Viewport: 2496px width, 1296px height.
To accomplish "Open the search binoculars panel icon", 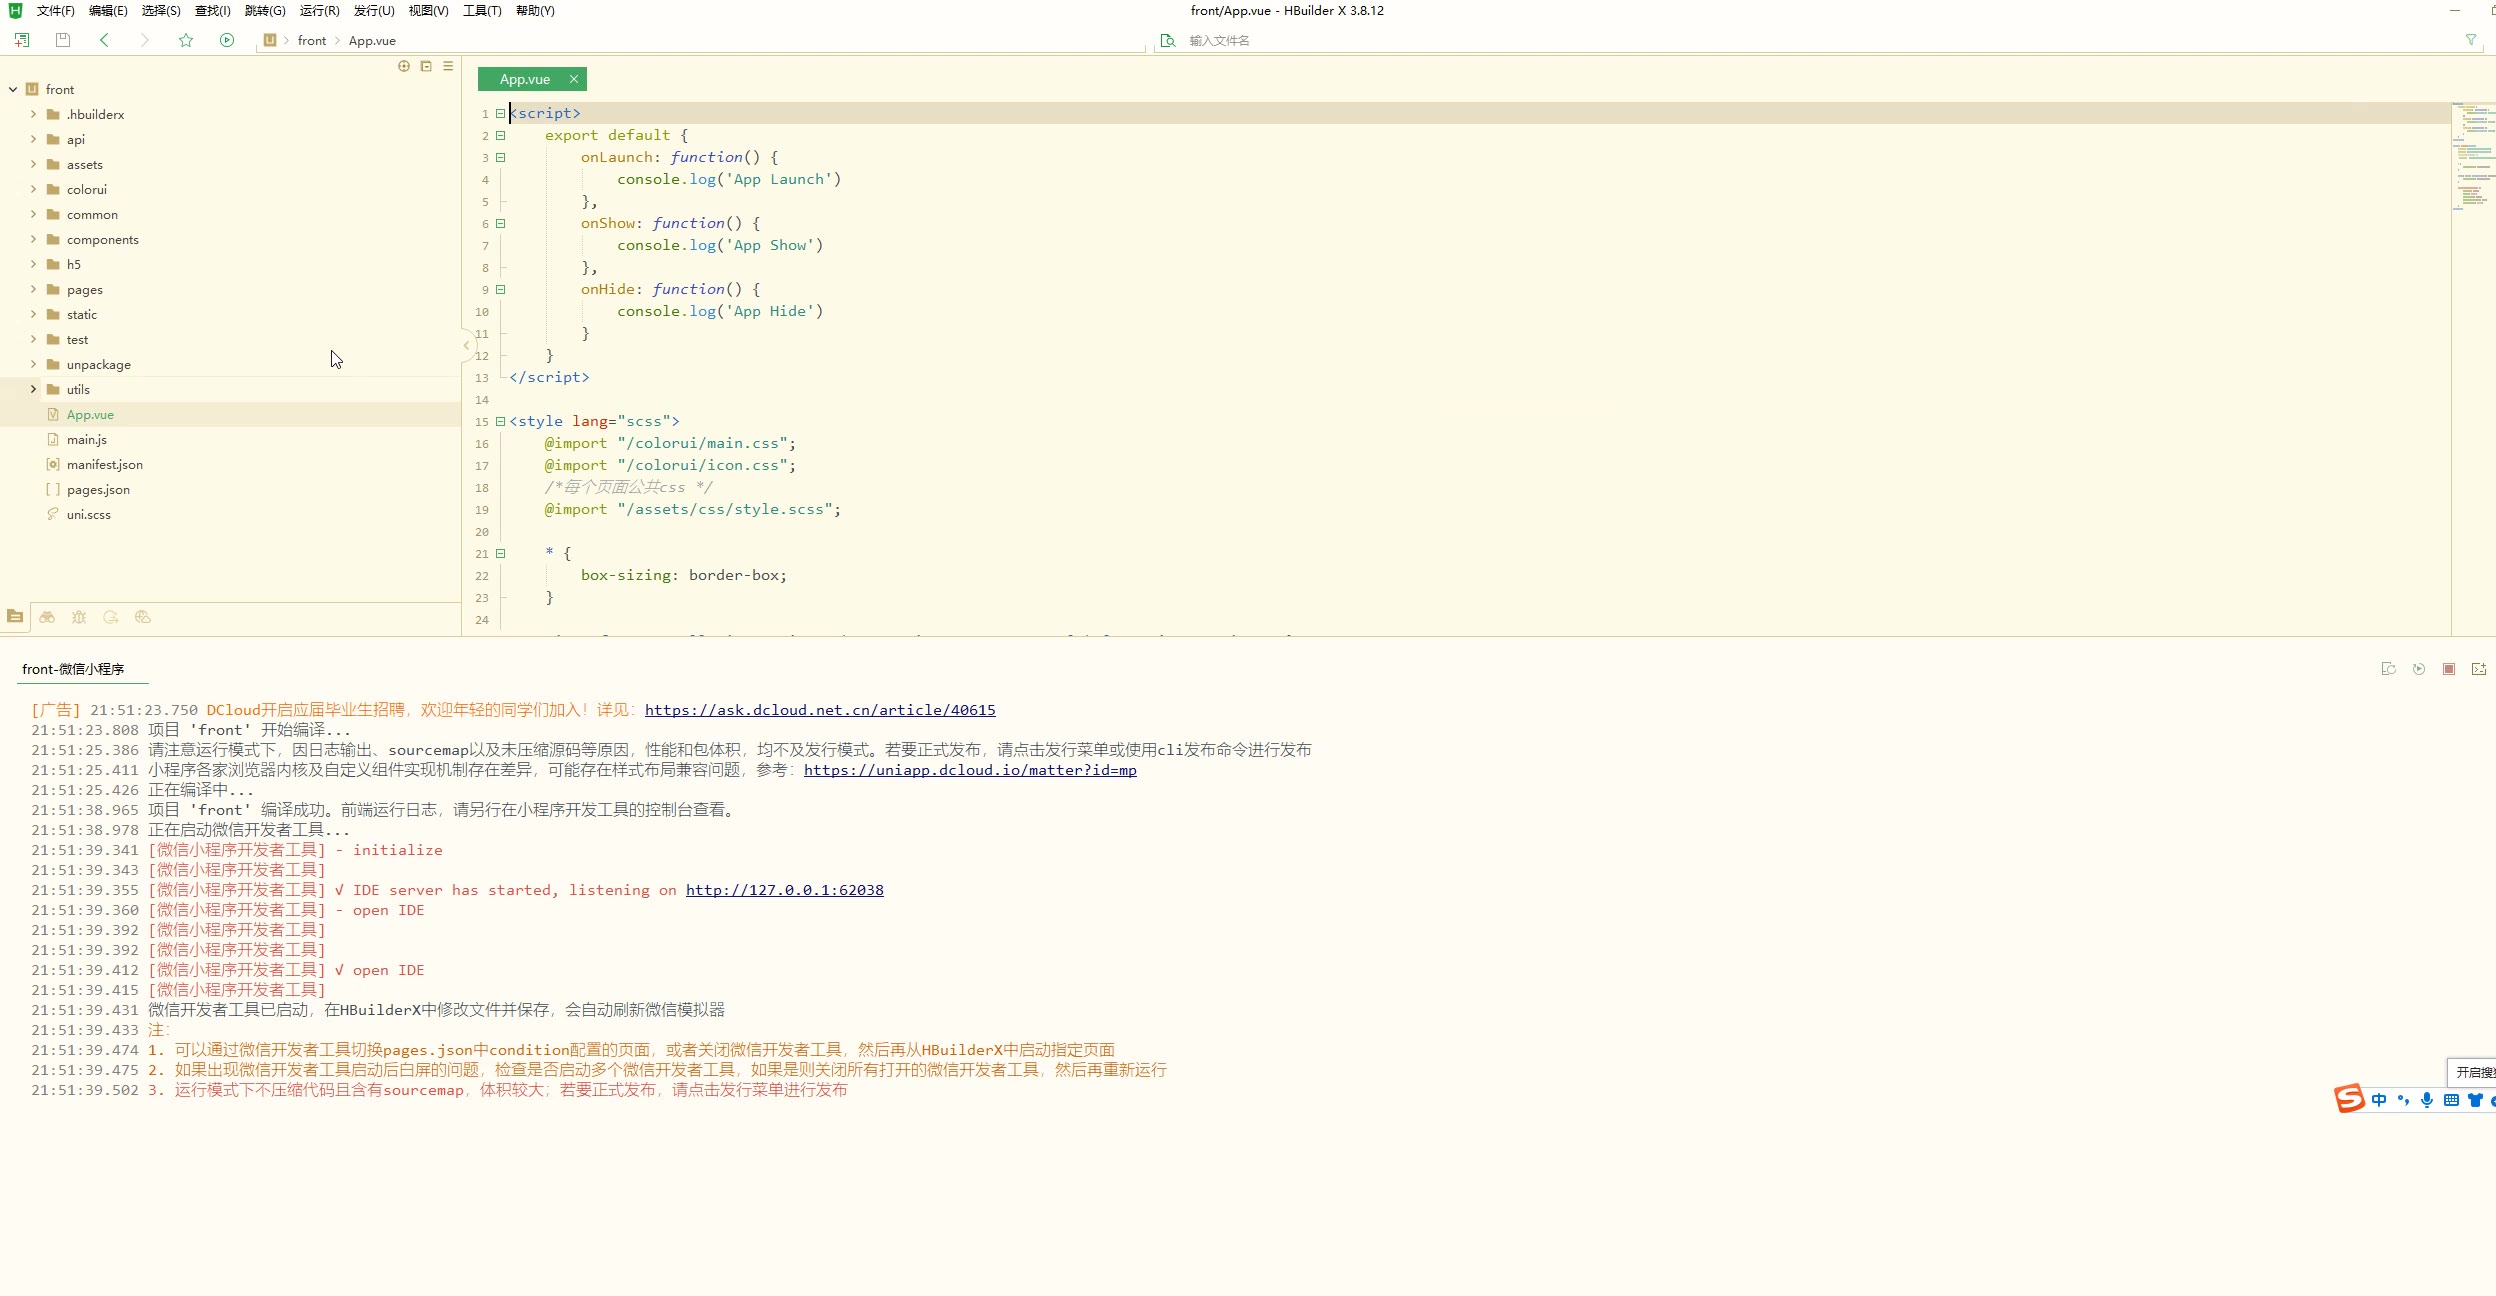I will [x=47, y=617].
